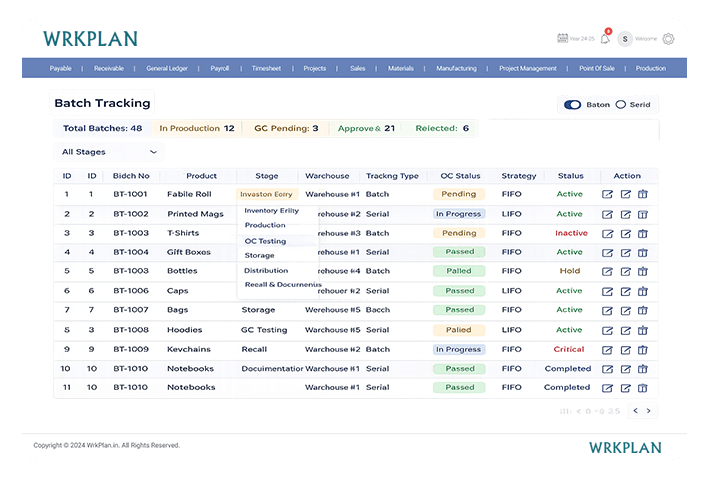Click trash icon in Hoodies row
This screenshot has height=477, width=708.
(643, 330)
